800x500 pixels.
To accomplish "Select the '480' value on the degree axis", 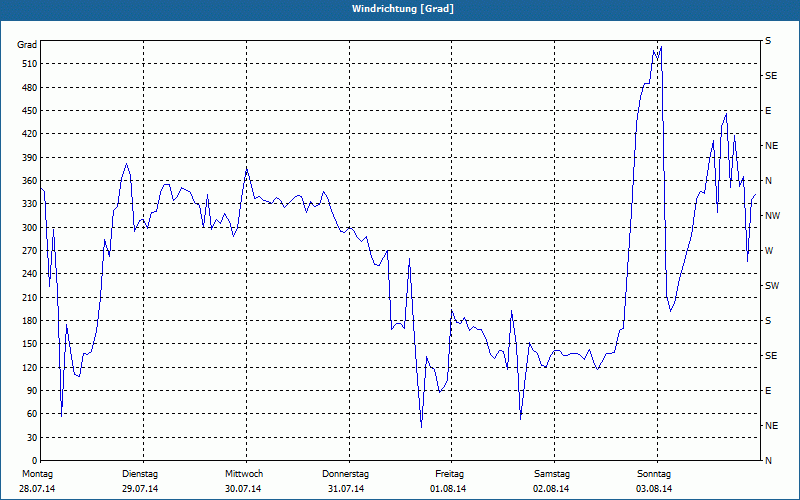I will (30, 87).
